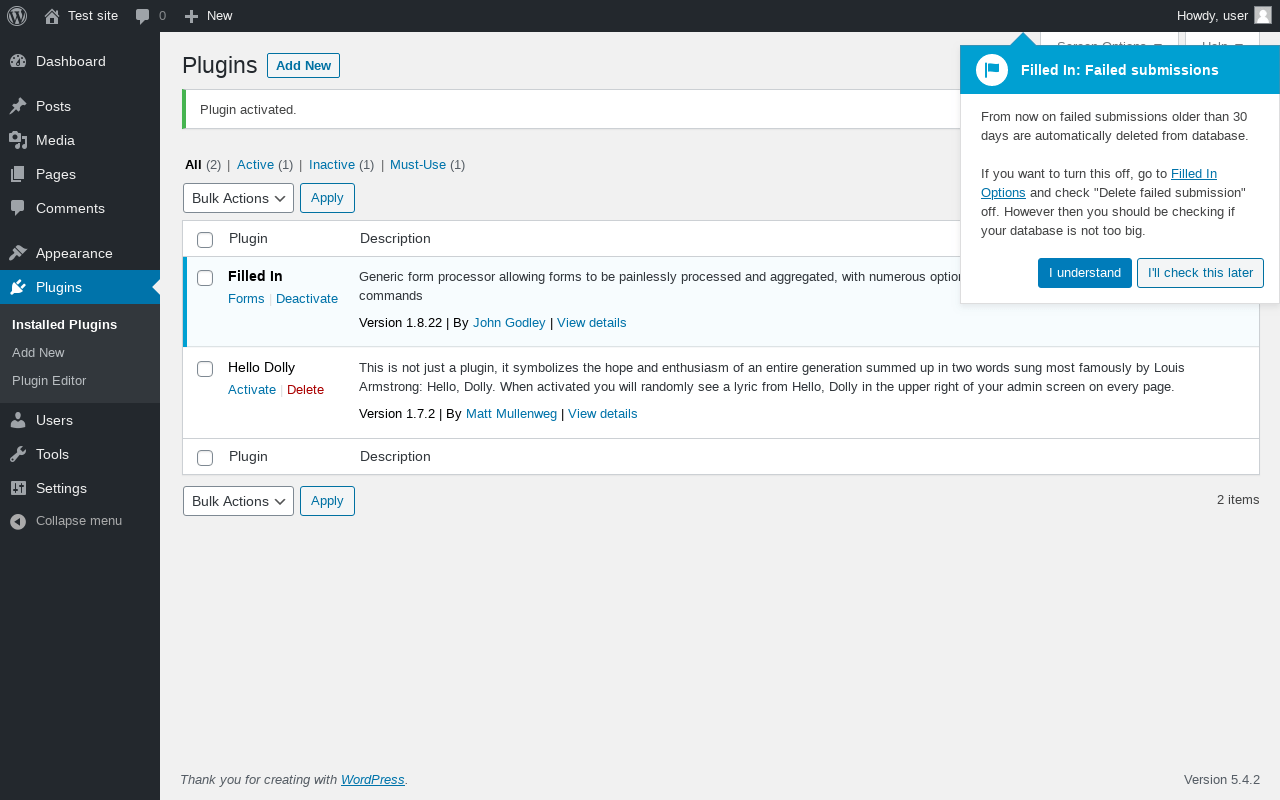Viewport: 1280px width, 800px height.
Task: Click the Media icon in sidebar
Action: click(x=18, y=140)
